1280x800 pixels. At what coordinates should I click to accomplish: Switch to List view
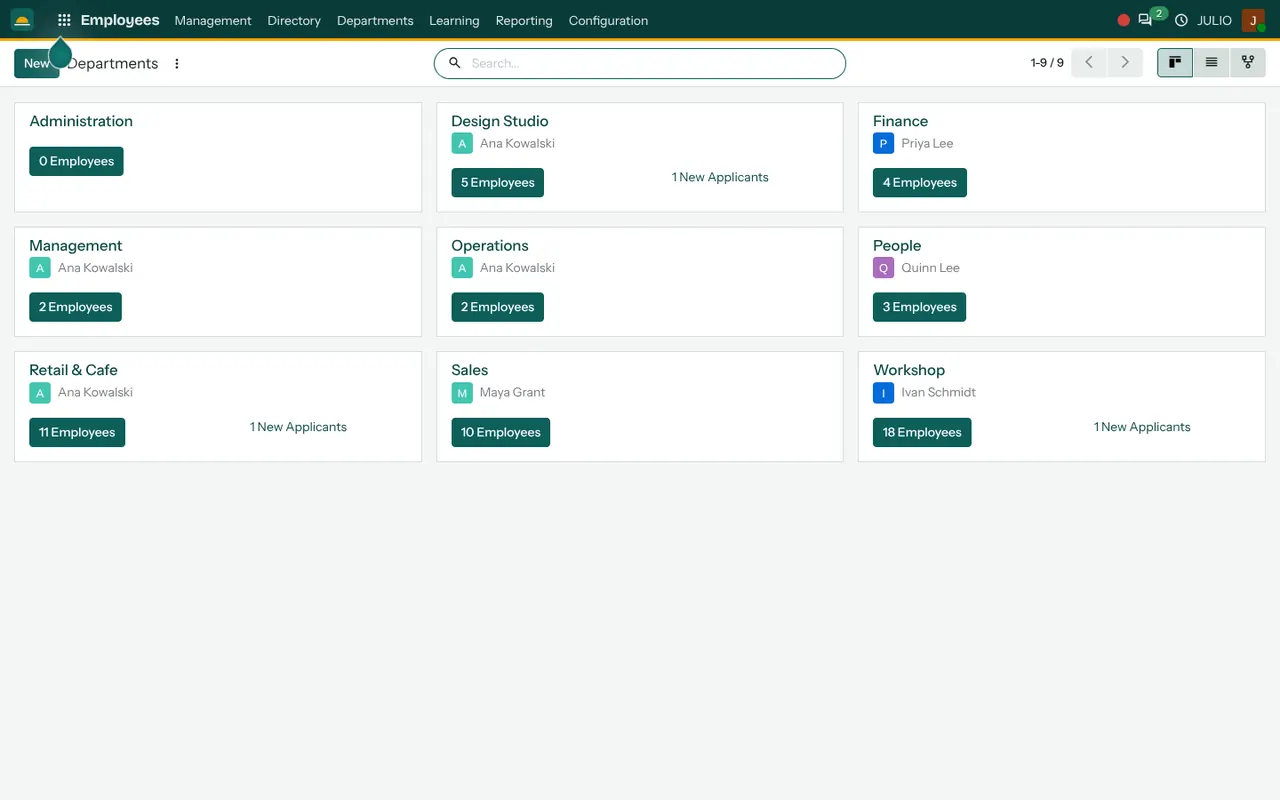pos(1211,62)
